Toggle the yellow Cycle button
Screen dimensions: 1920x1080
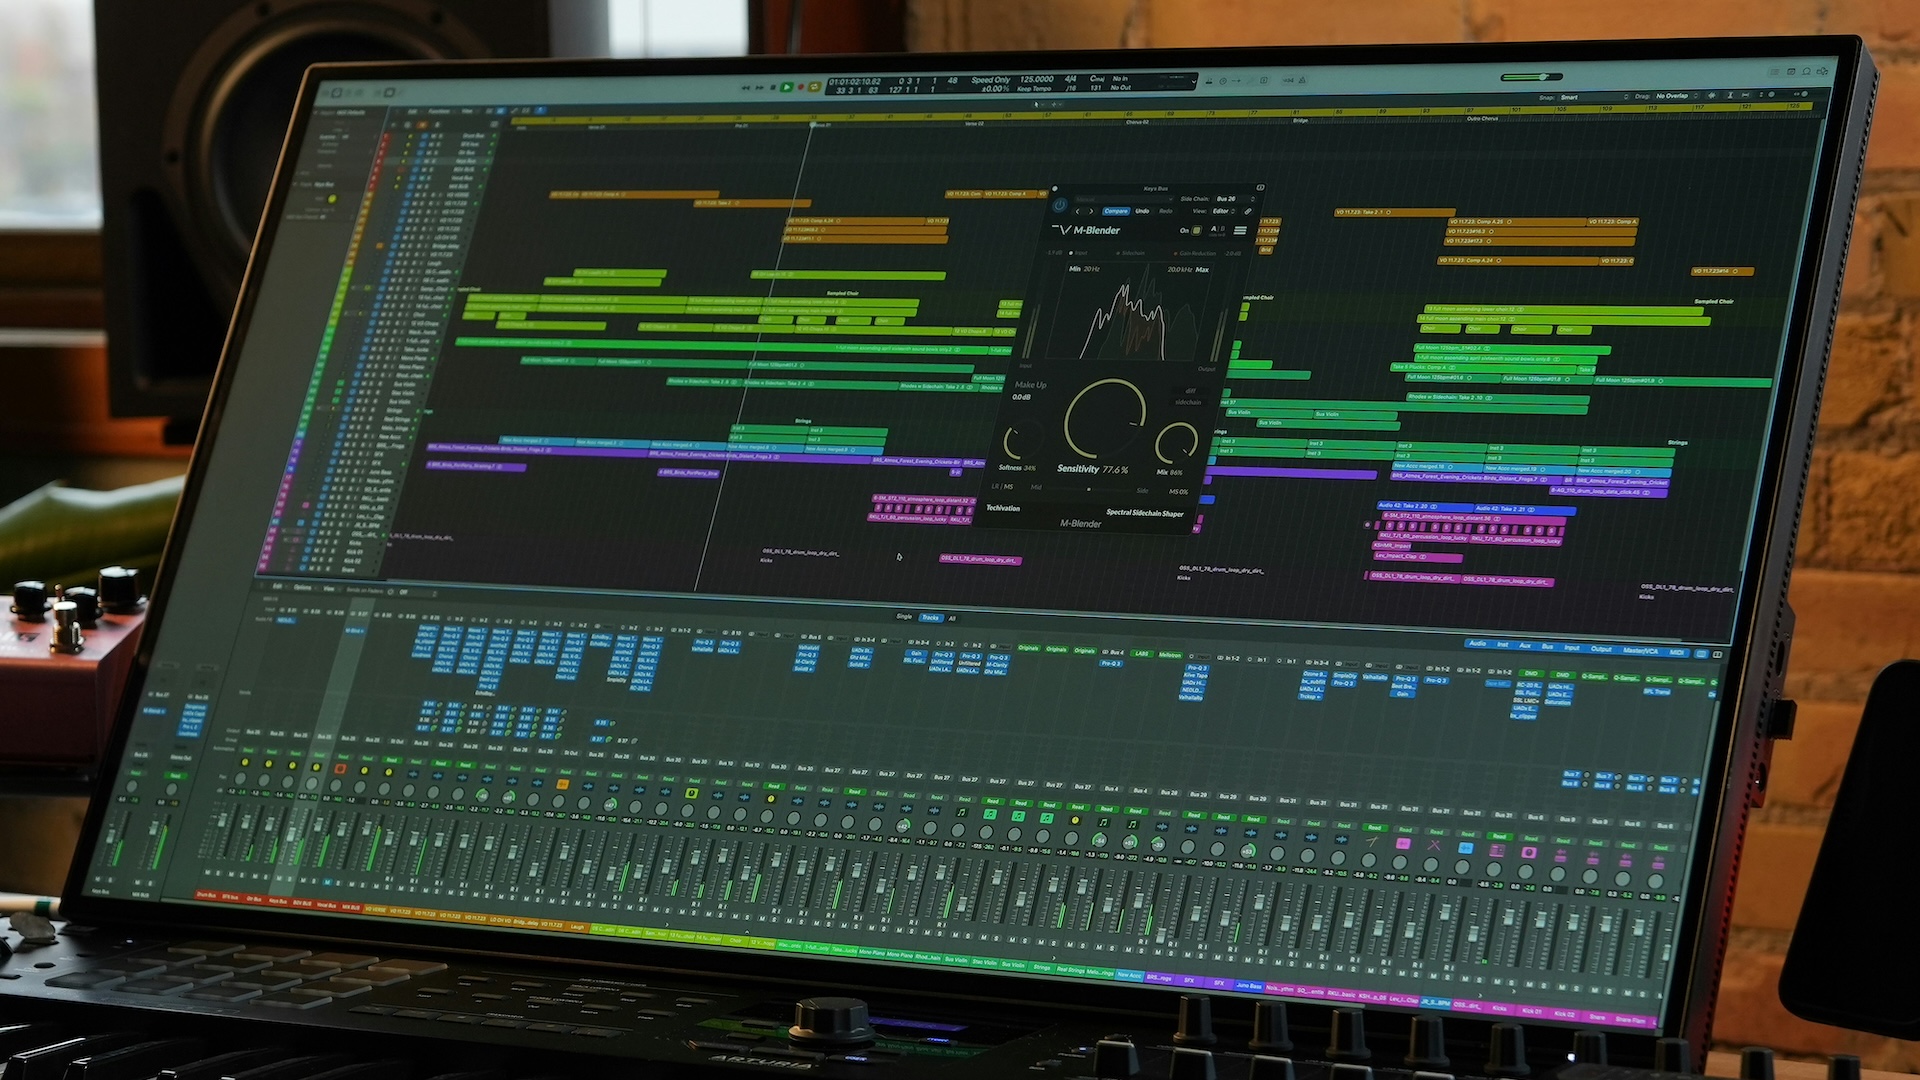click(x=814, y=87)
